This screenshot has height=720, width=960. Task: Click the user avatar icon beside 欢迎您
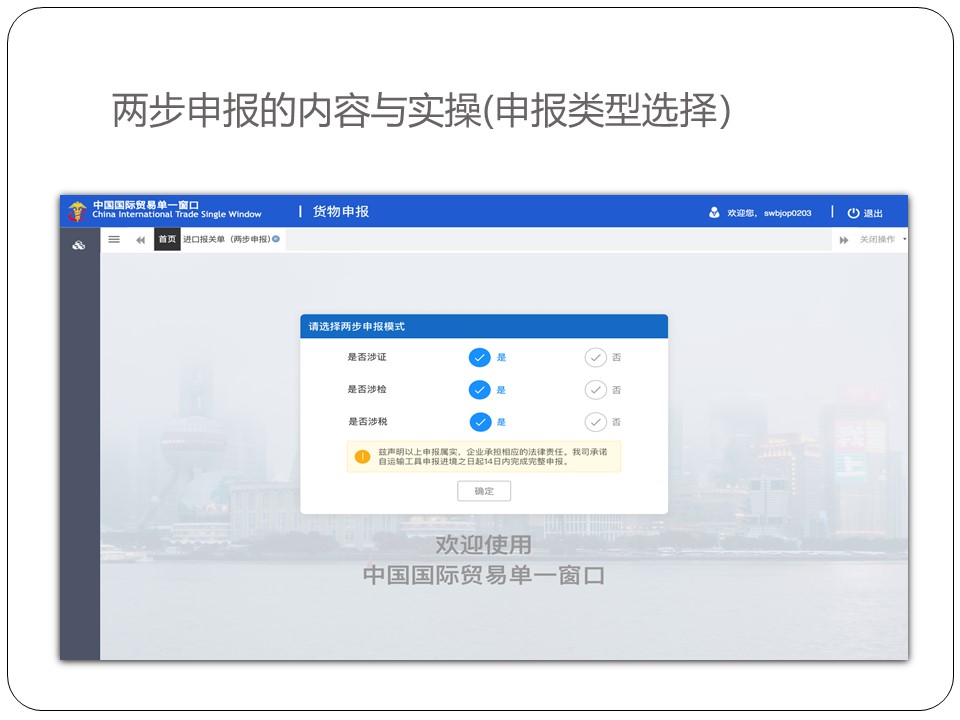pyautogui.click(x=714, y=212)
